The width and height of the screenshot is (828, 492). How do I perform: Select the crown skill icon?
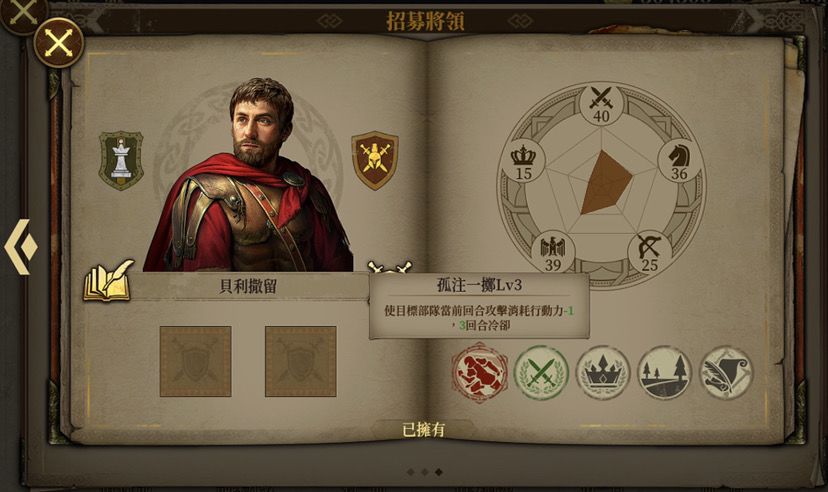[x=603, y=373]
